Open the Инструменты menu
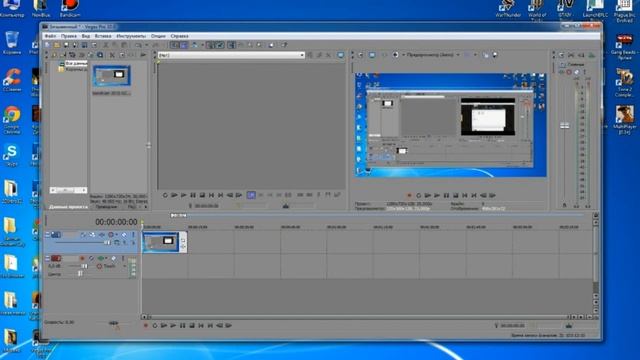The height and width of the screenshot is (360, 640). coord(131,36)
